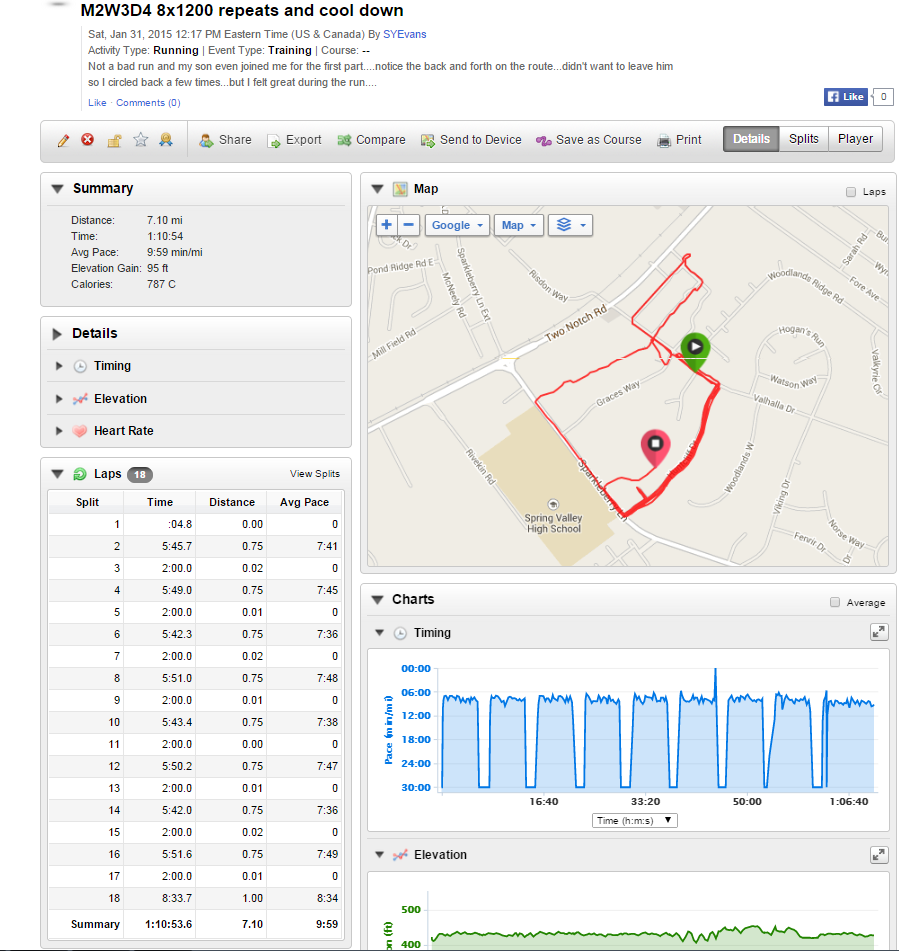
Task: Click the pencil edit activity icon
Action: coord(63,140)
